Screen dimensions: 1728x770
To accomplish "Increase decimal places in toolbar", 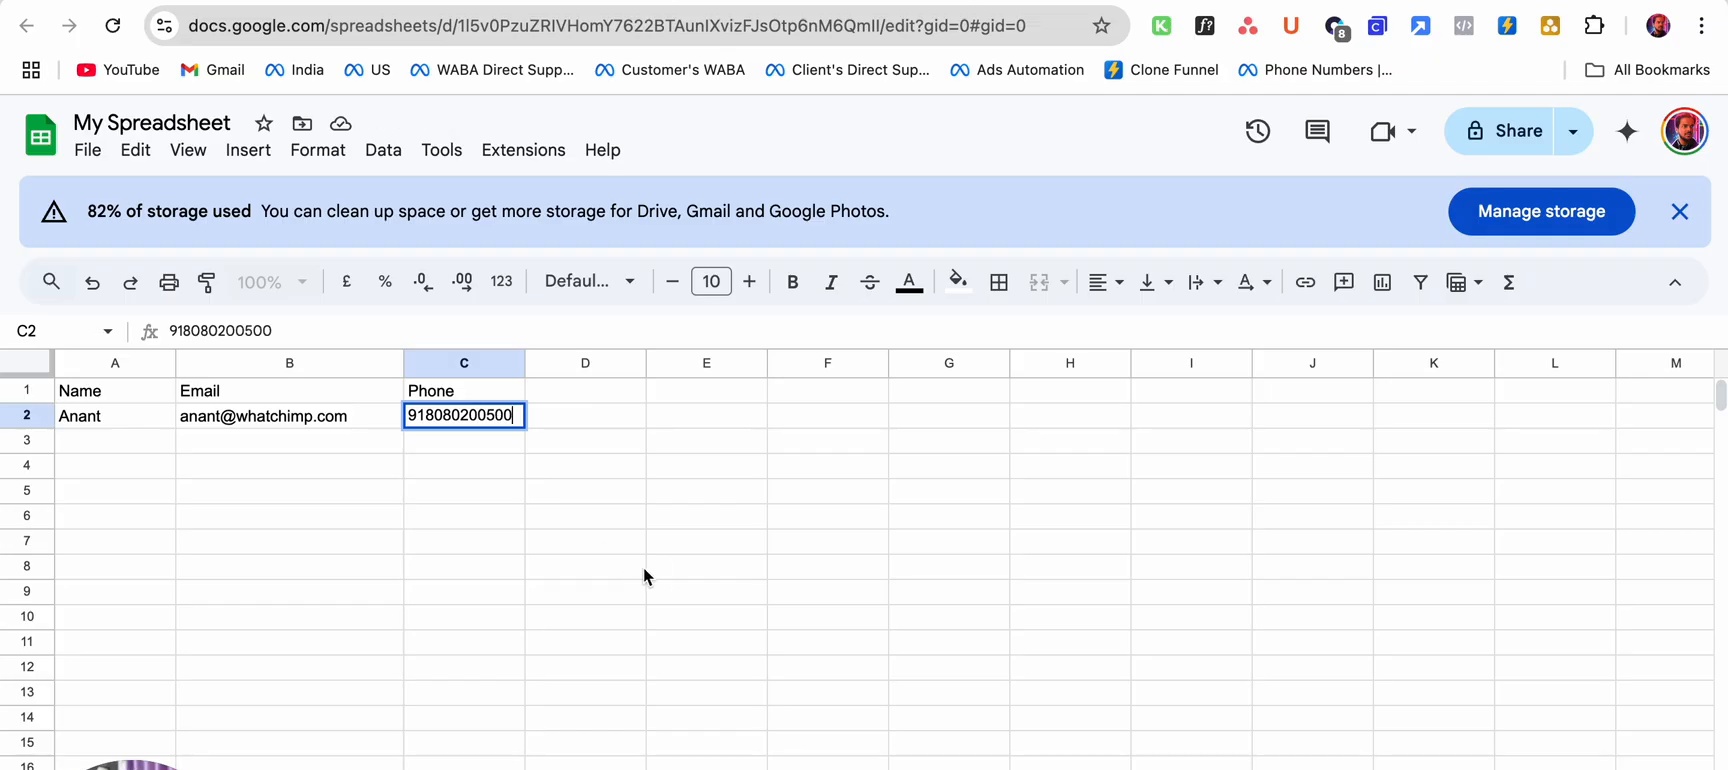I will pyautogui.click(x=462, y=282).
